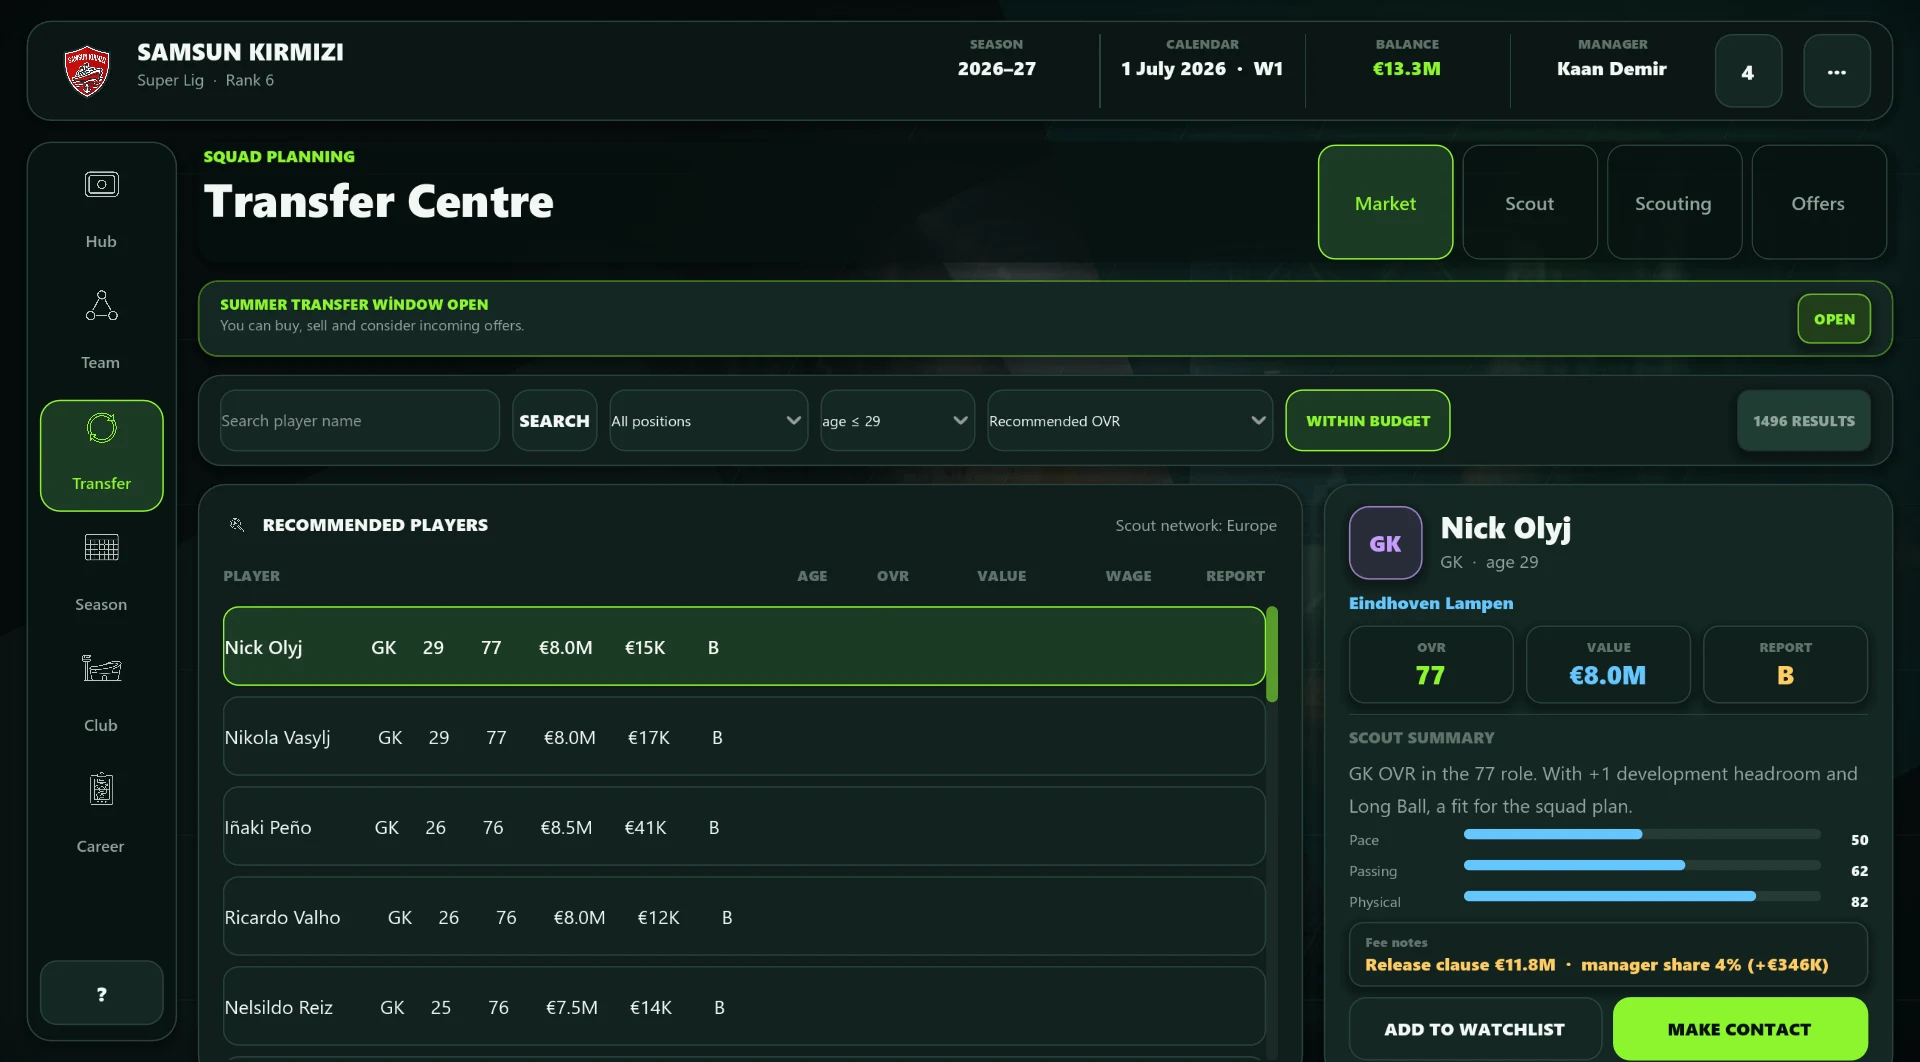Open the Season calendar icon
The width and height of the screenshot is (1920, 1062).
tap(101, 548)
